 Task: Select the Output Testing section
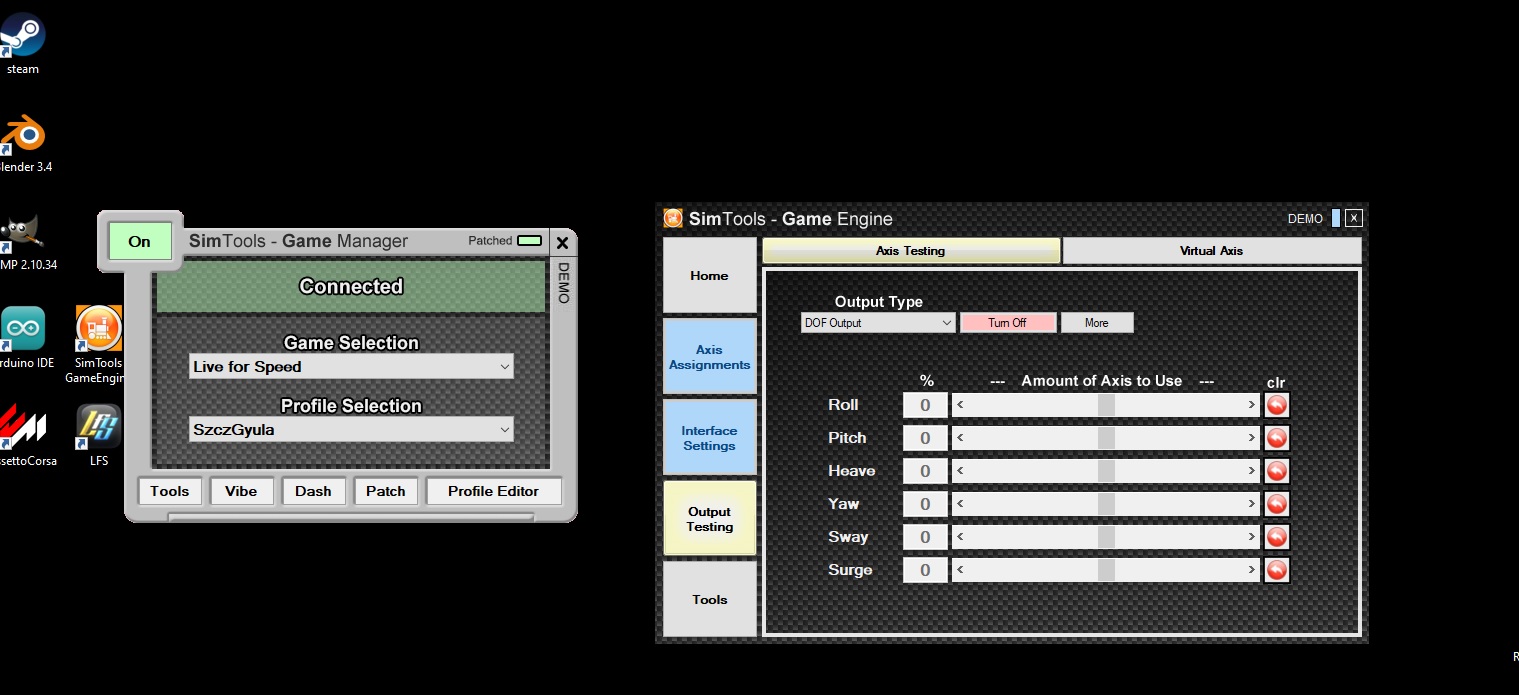click(709, 519)
